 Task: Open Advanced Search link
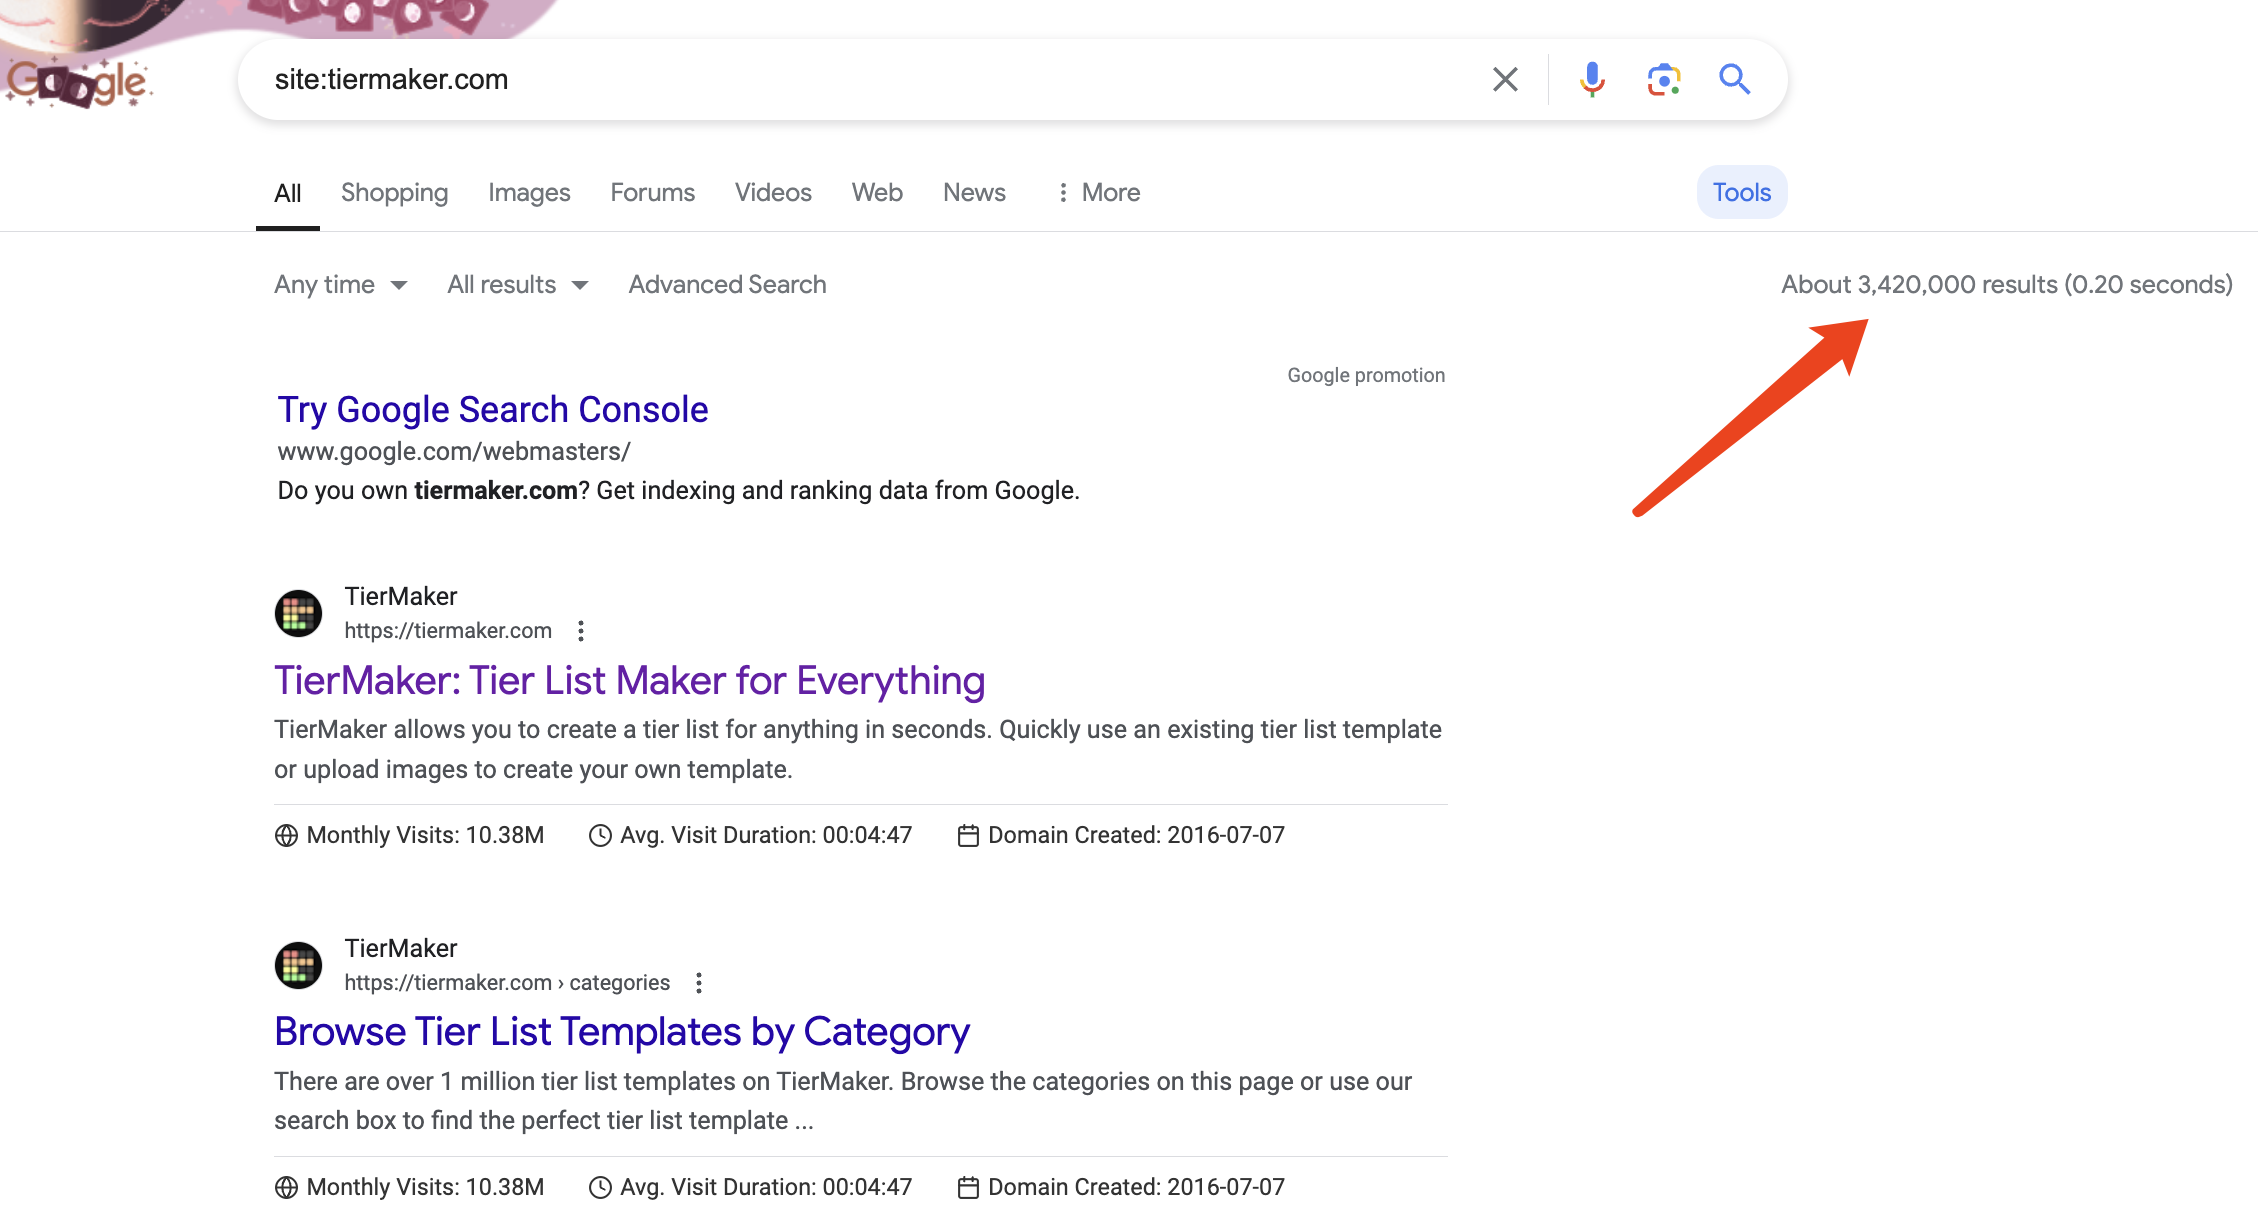[x=727, y=285]
